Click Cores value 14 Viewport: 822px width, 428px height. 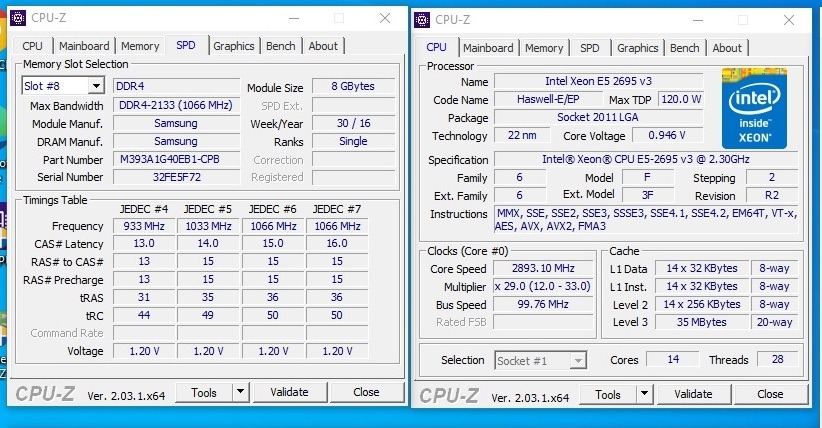[x=673, y=359]
